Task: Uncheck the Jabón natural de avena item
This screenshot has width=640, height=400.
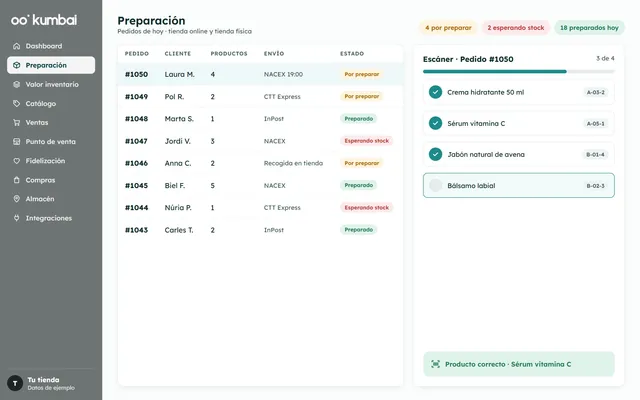Action: click(436, 154)
